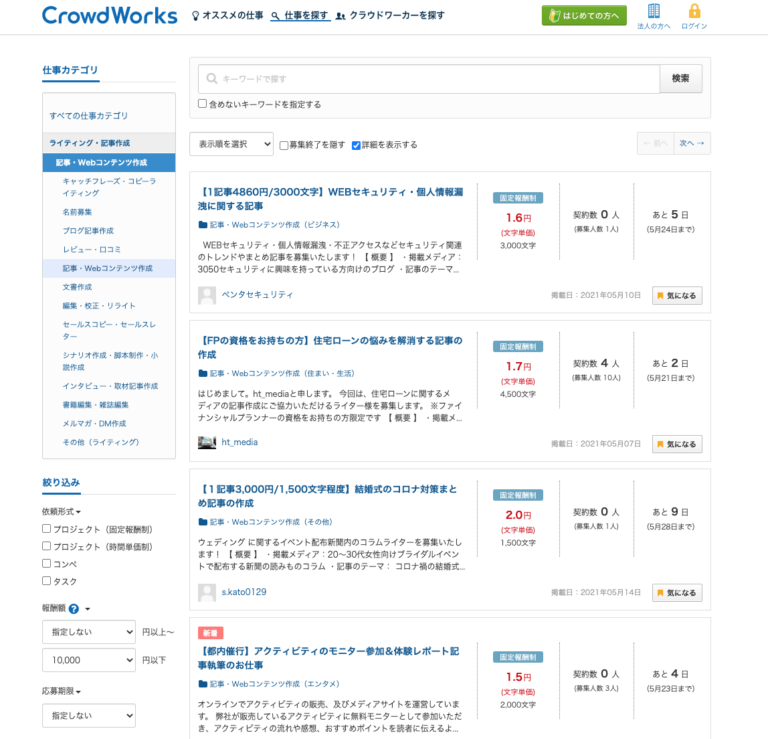
Task: Select 編集・校正・リライト category
Action: (x=98, y=306)
